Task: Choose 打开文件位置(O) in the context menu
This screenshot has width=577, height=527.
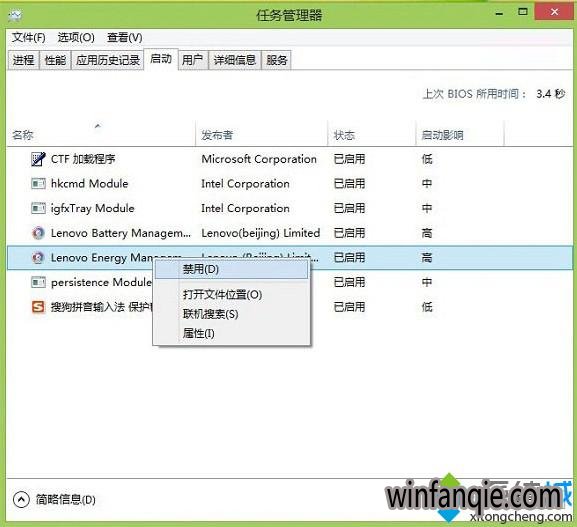Action: coord(223,294)
